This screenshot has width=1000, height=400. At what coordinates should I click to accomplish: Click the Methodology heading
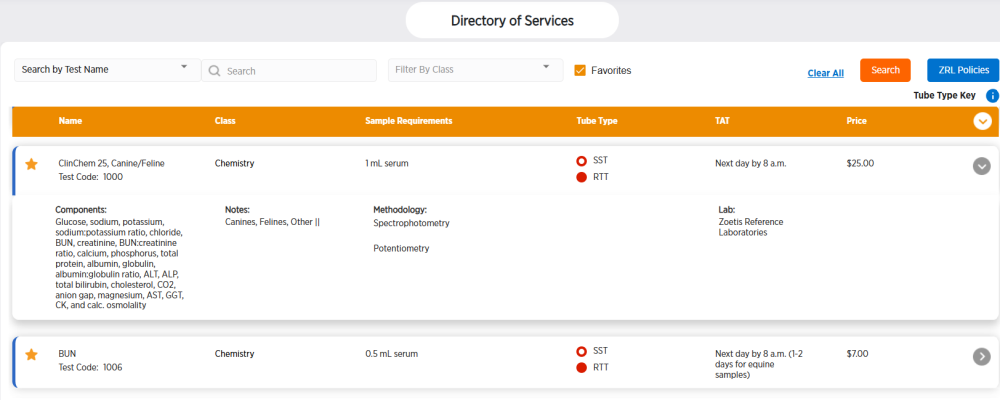pyautogui.click(x=400, y=209)
